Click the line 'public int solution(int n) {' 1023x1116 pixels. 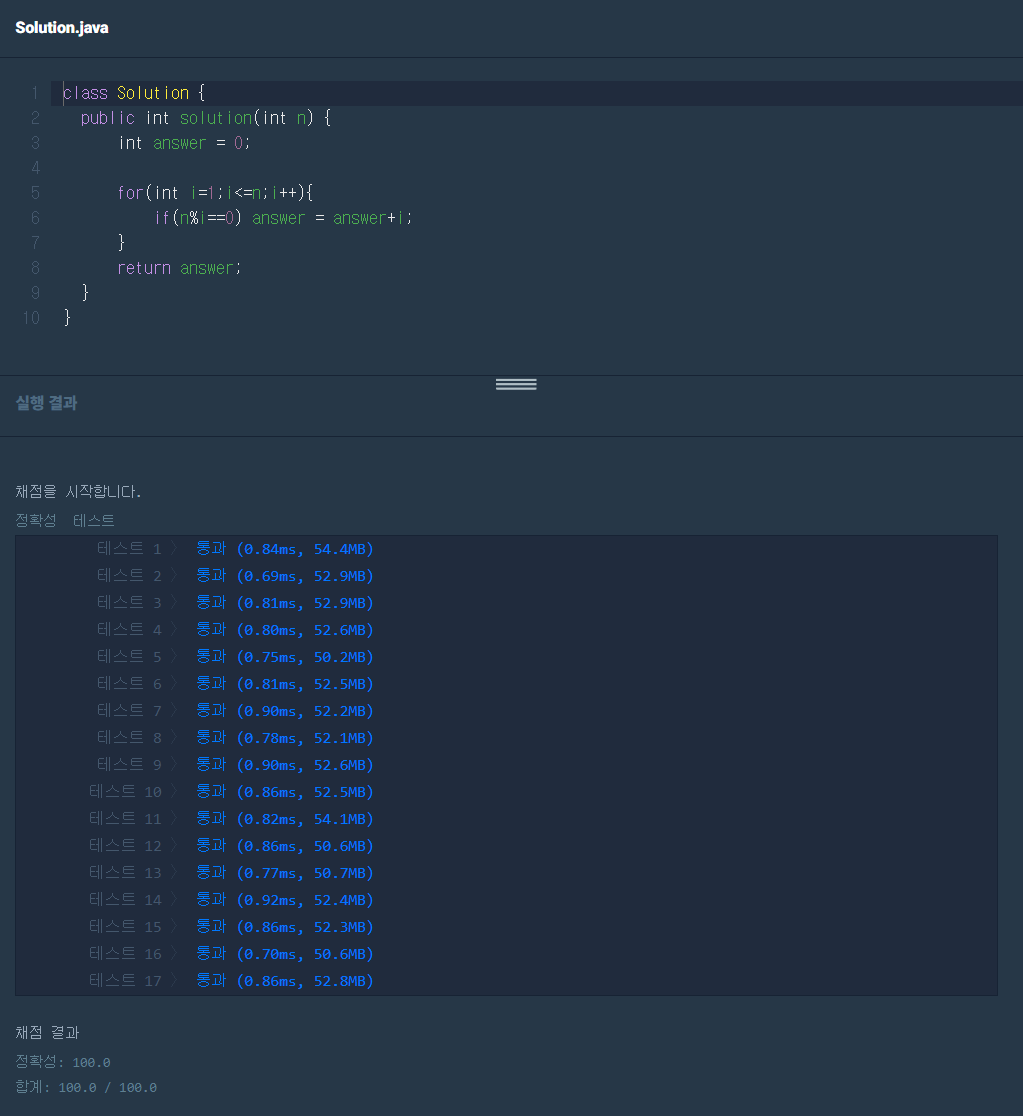click(206, 118)
